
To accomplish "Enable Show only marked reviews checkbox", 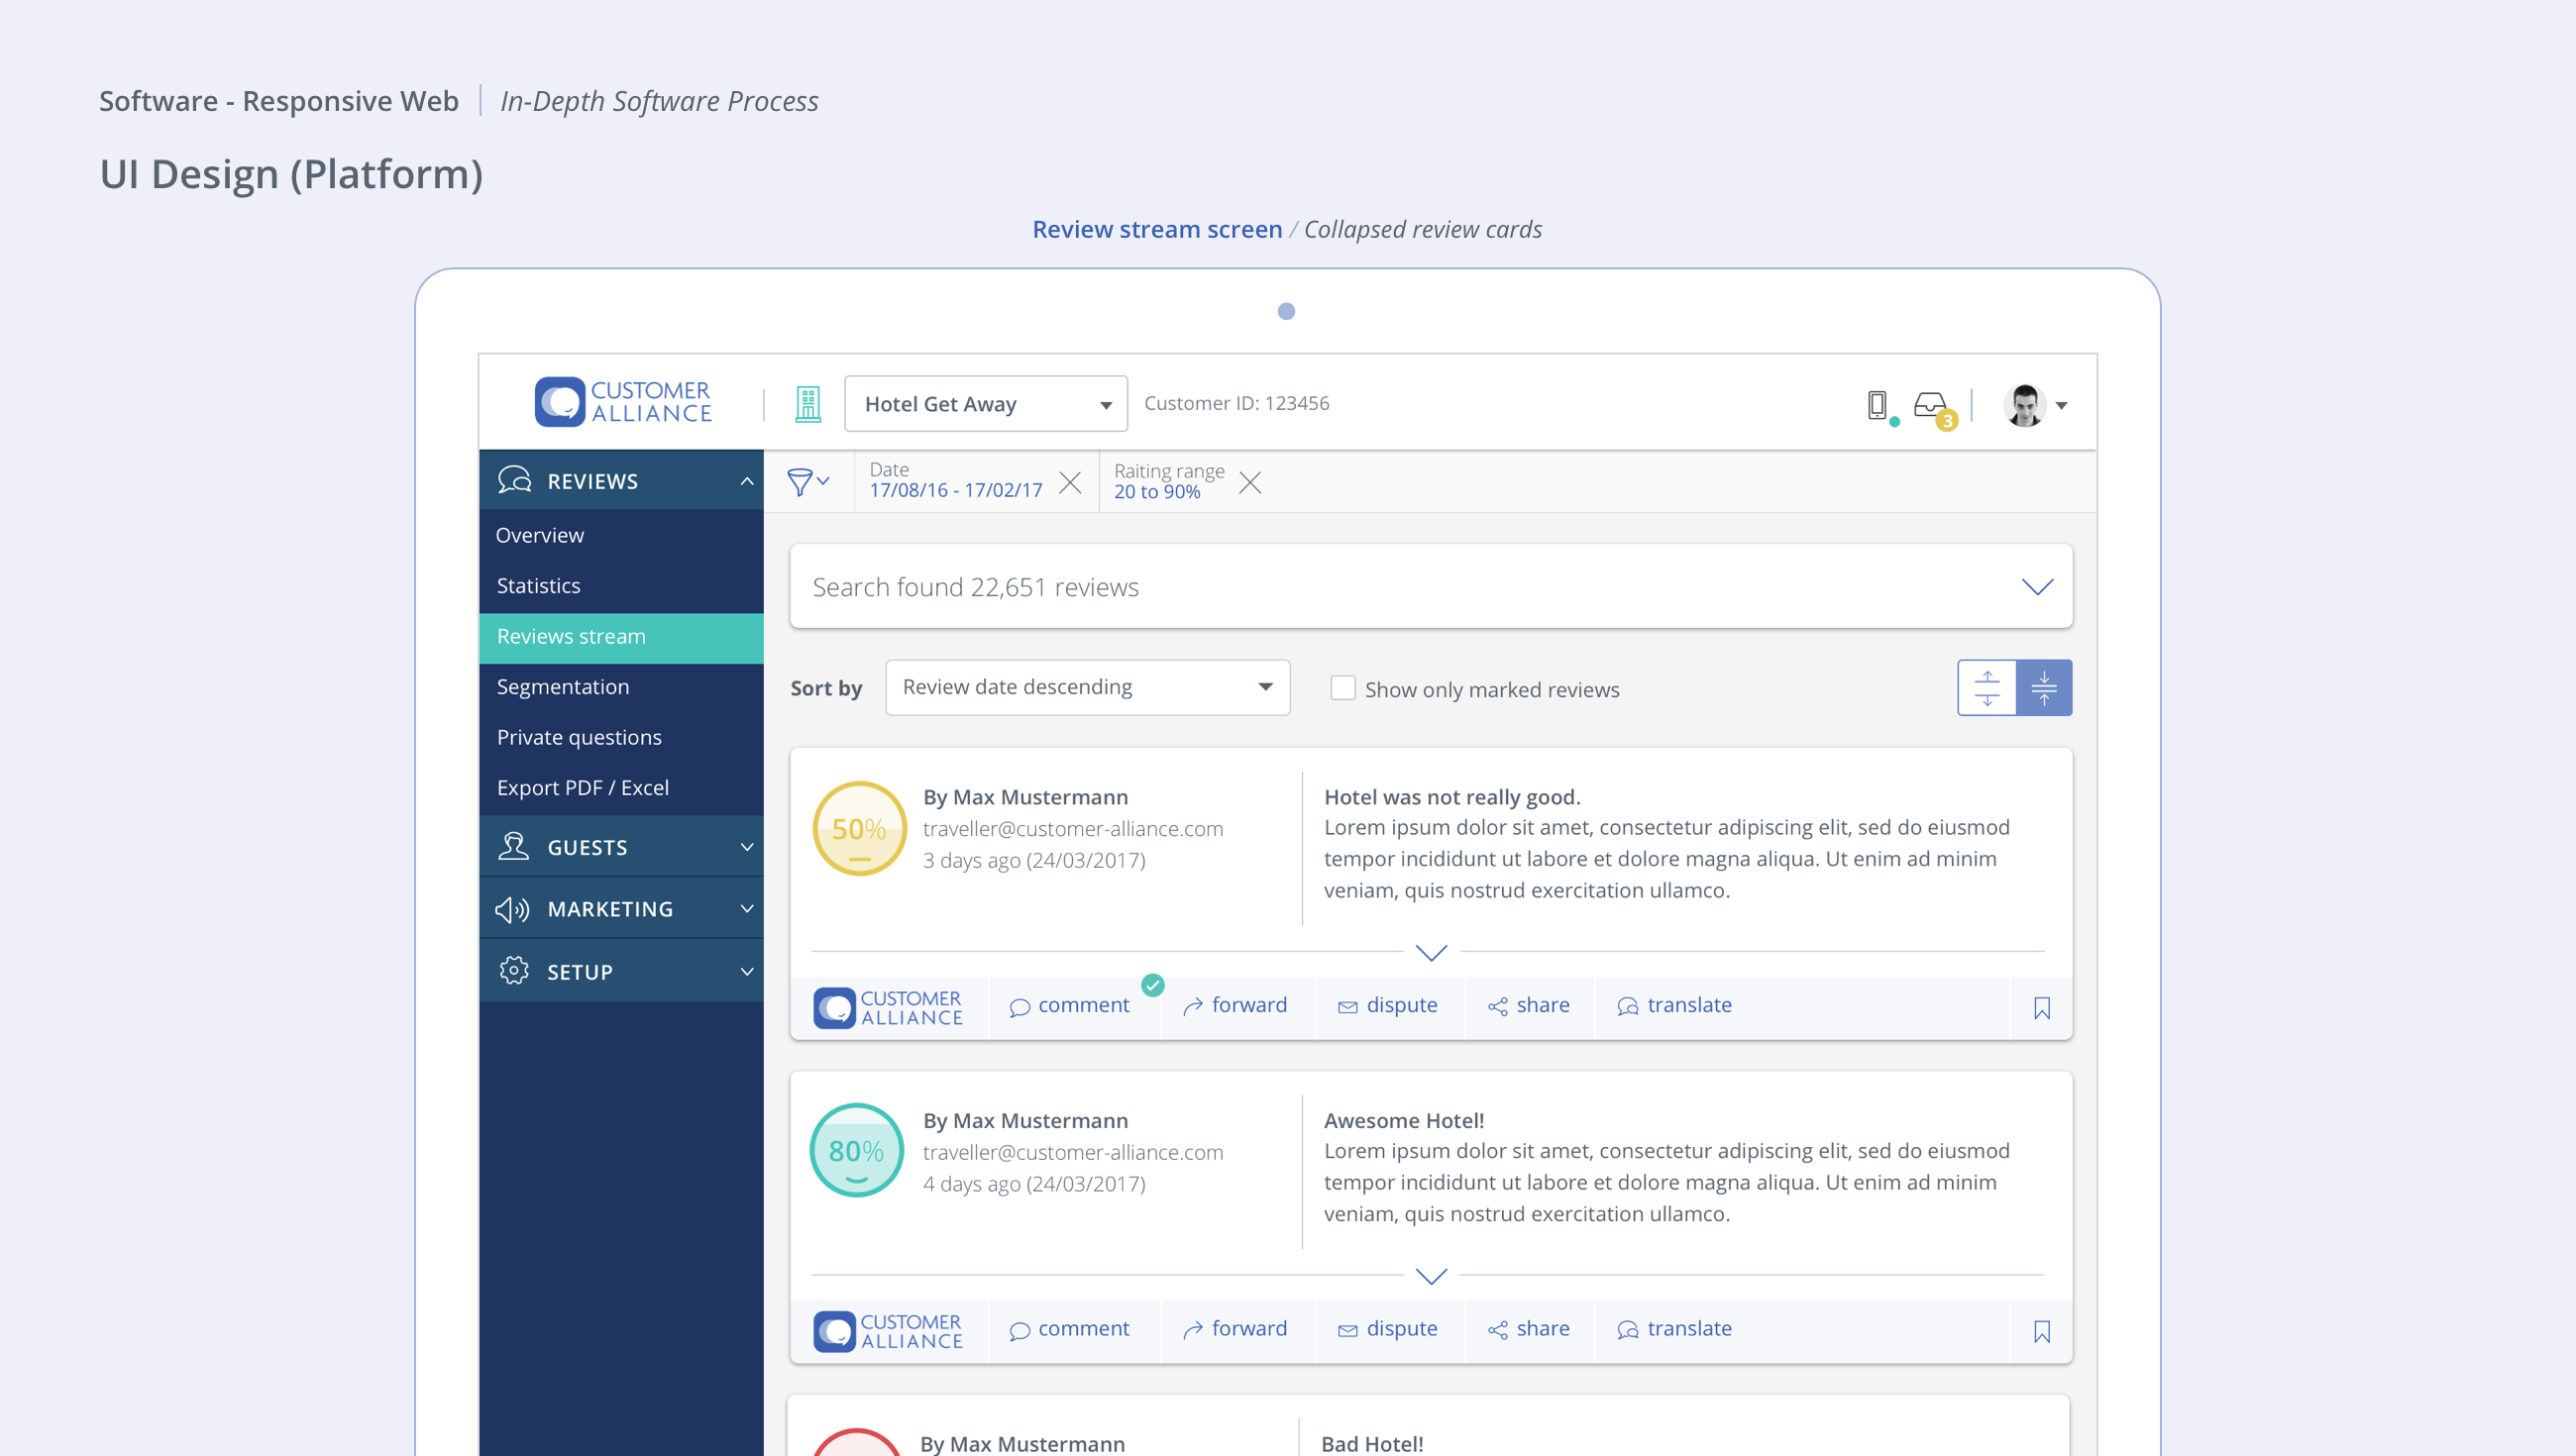I will pos(1343,688).
